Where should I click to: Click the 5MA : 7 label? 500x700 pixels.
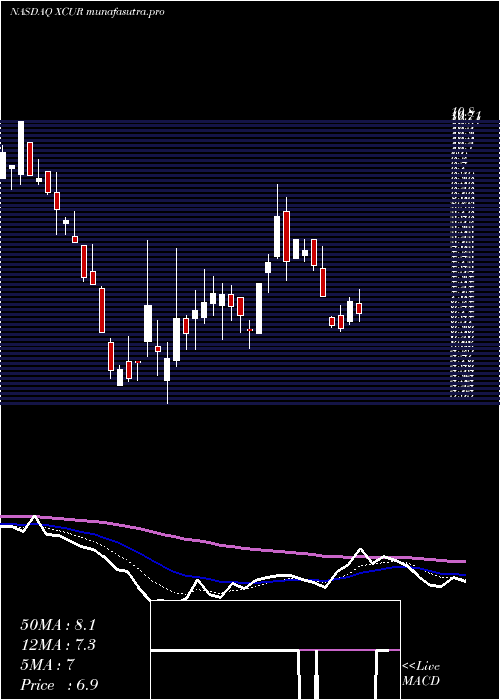pos(47,665)
